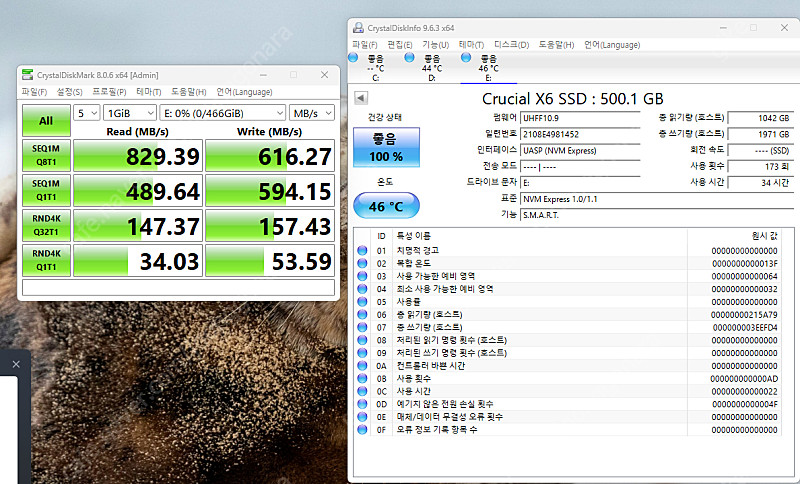Click the 616.27 write result bar

[270, 156]
